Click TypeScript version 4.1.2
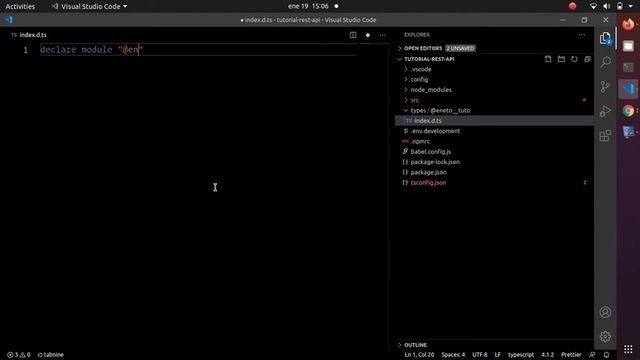Screen dimensions: 640x360 [x=547, y=355]
